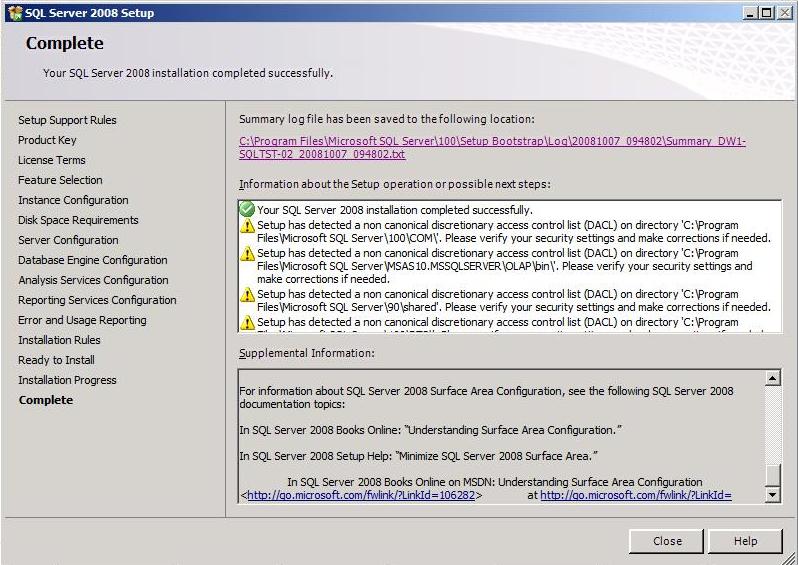Close the window via title bar X
798x565 pixels.
[784, 13]
